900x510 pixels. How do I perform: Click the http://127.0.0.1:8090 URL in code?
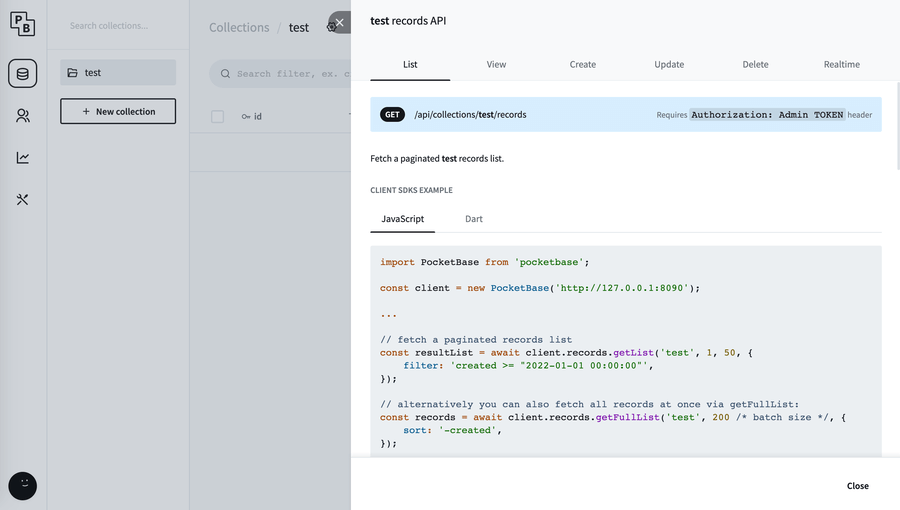pos(622,288)
